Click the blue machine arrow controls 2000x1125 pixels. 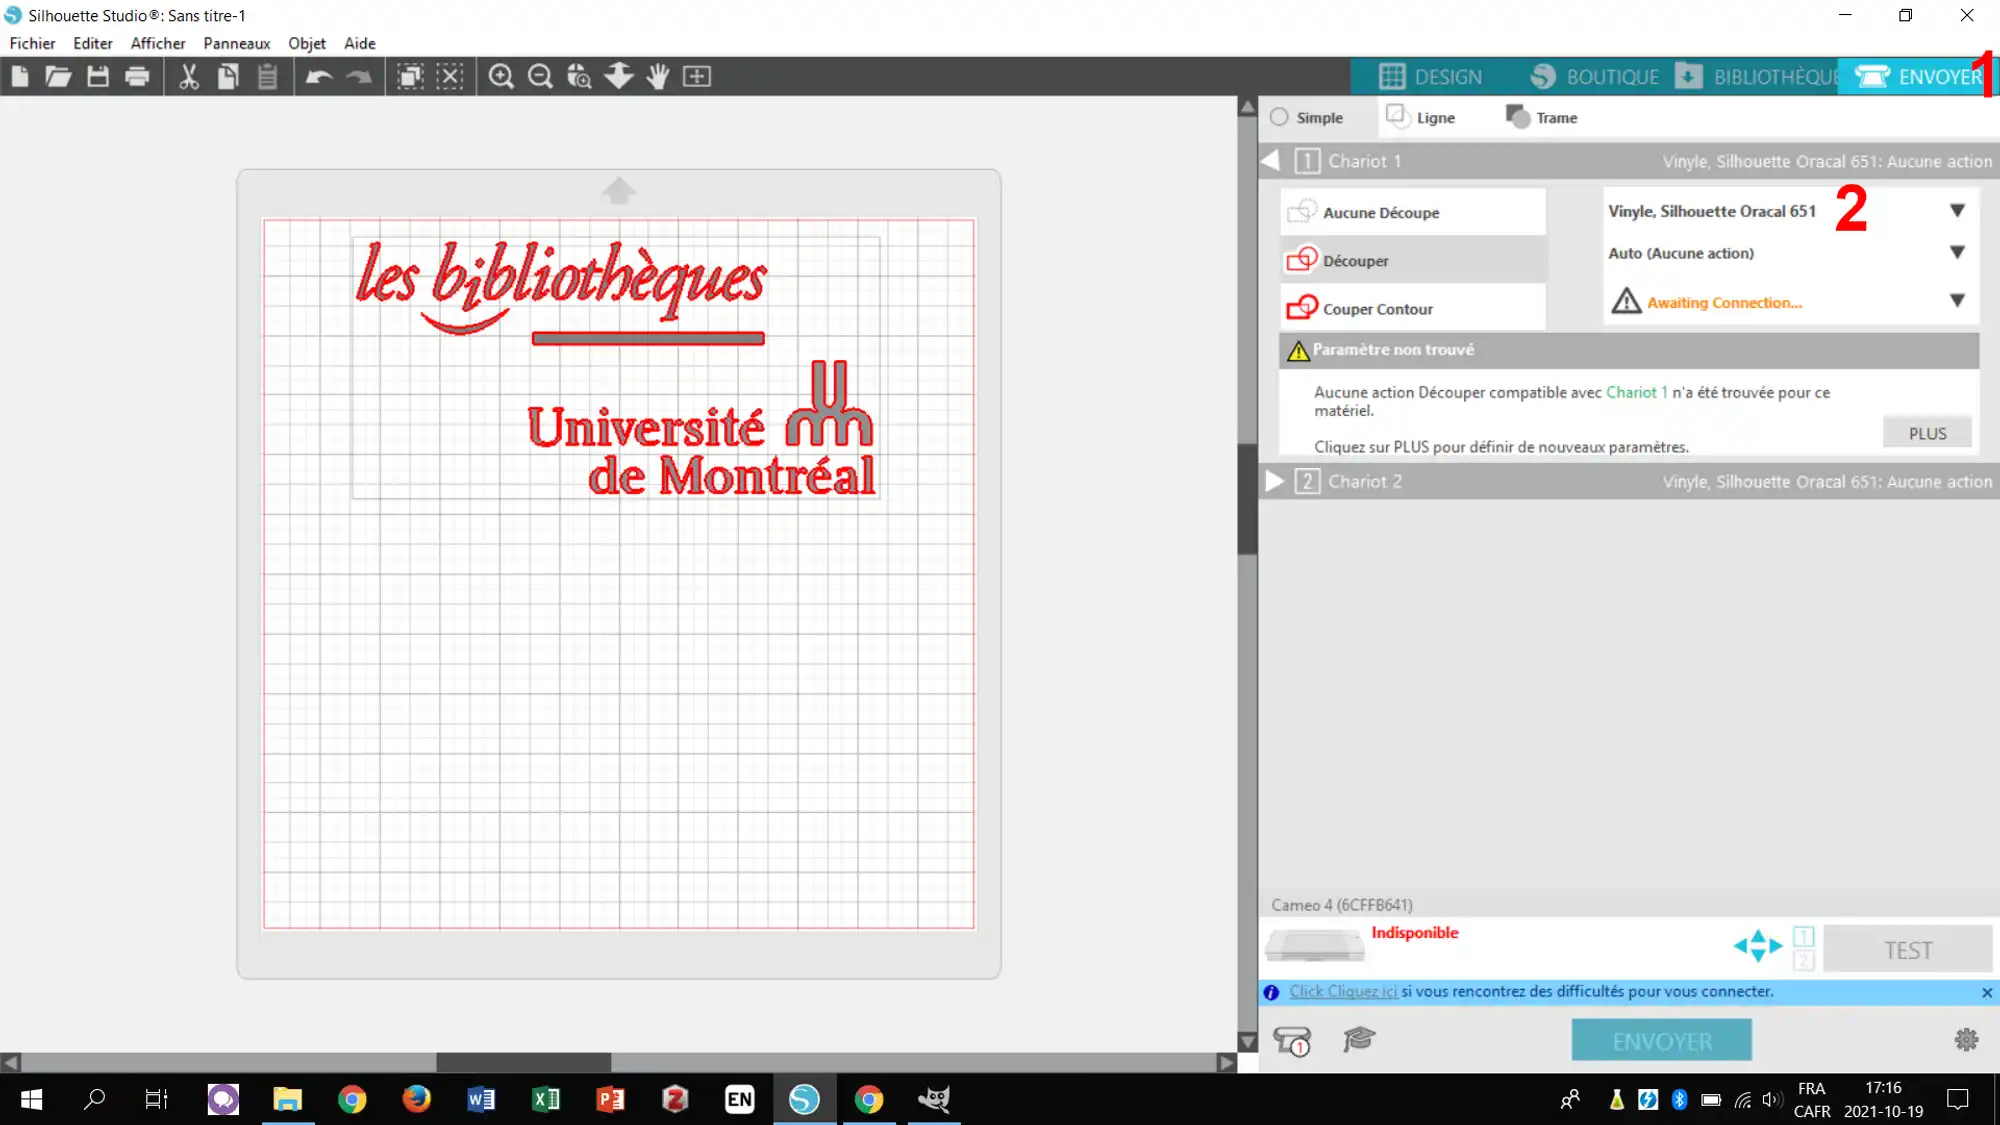click(1758, 945)
